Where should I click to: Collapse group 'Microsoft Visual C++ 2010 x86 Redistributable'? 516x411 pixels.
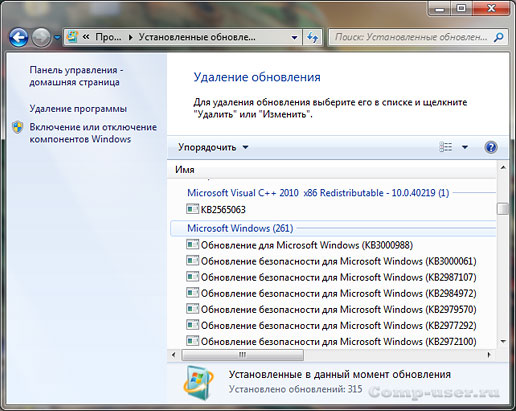[x=318, y=193]
